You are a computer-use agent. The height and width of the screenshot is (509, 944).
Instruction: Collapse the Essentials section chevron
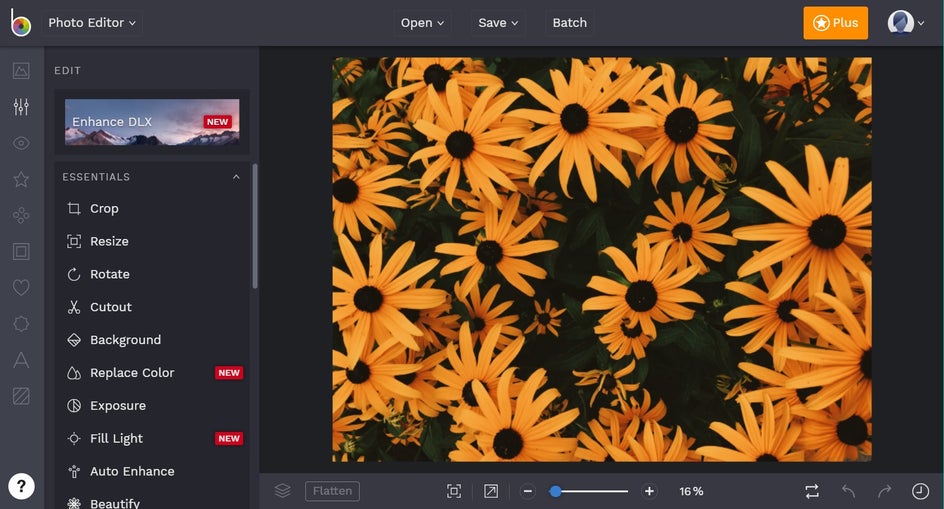coord(236,176)
